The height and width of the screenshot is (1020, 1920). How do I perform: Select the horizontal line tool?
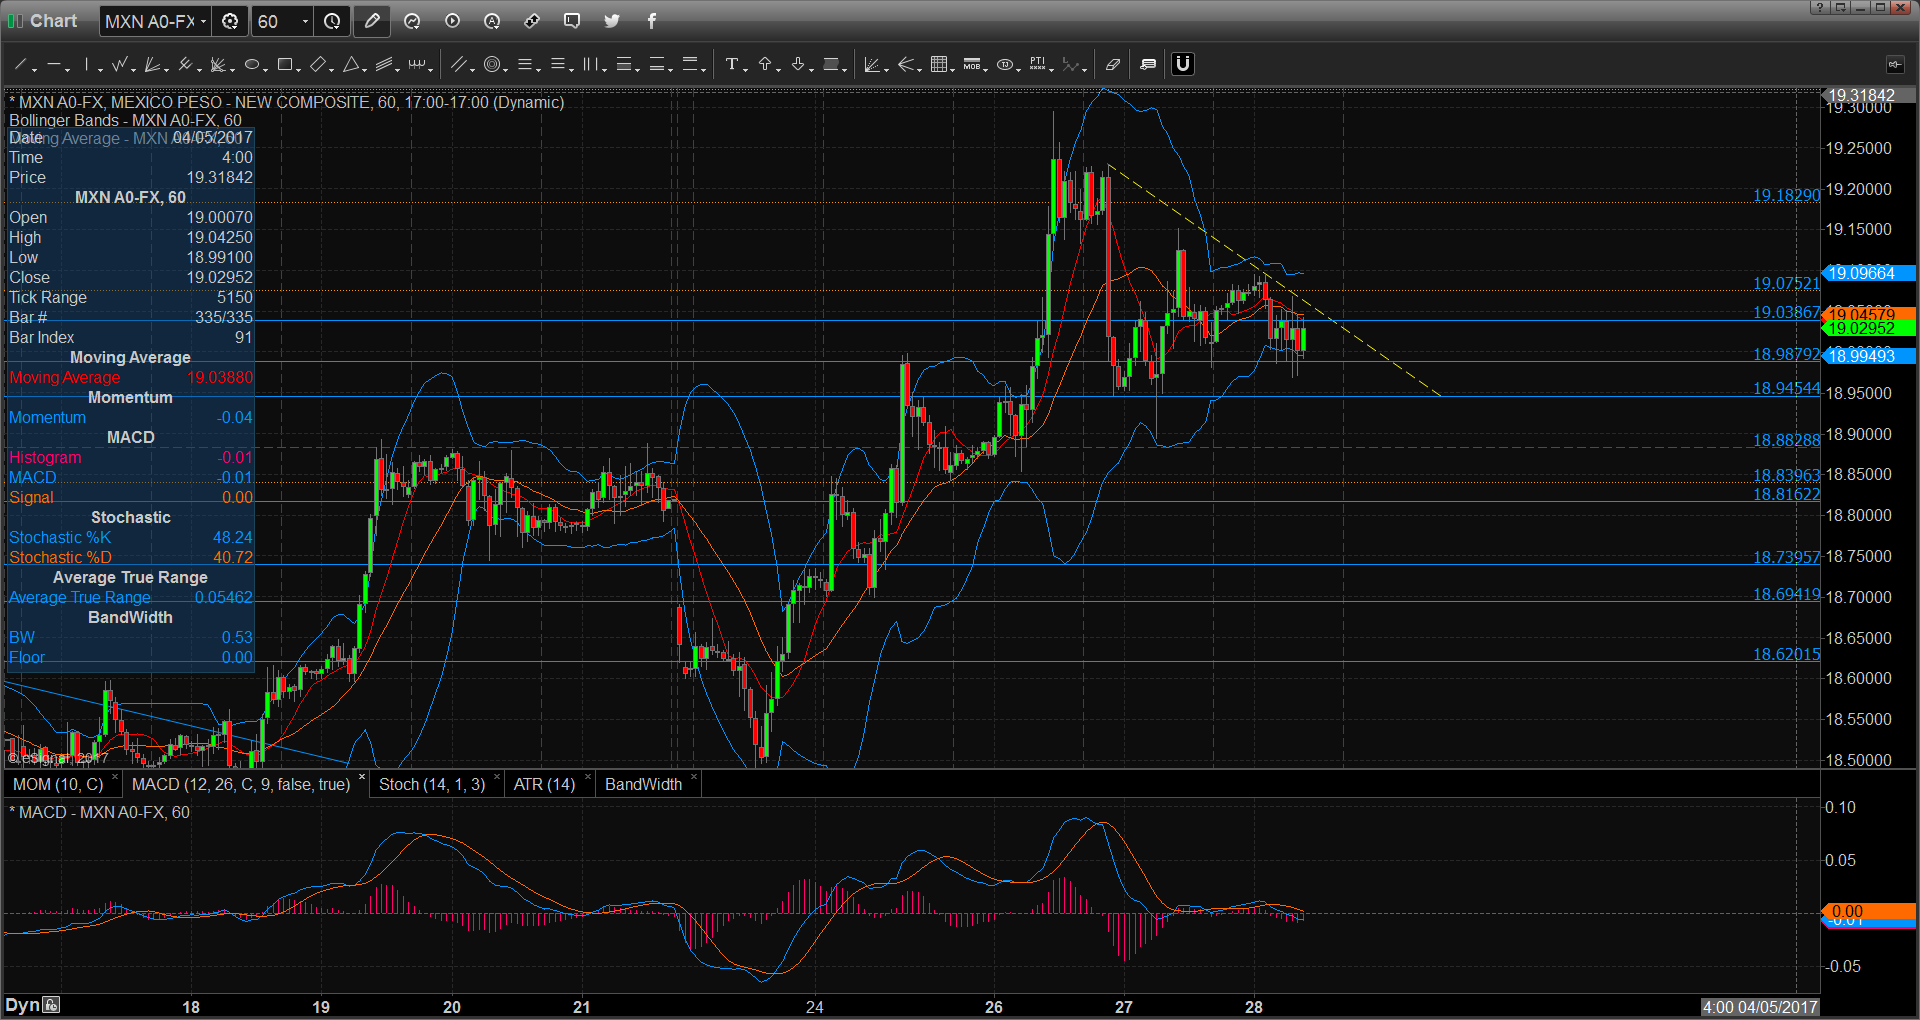[x=54, y=65]
